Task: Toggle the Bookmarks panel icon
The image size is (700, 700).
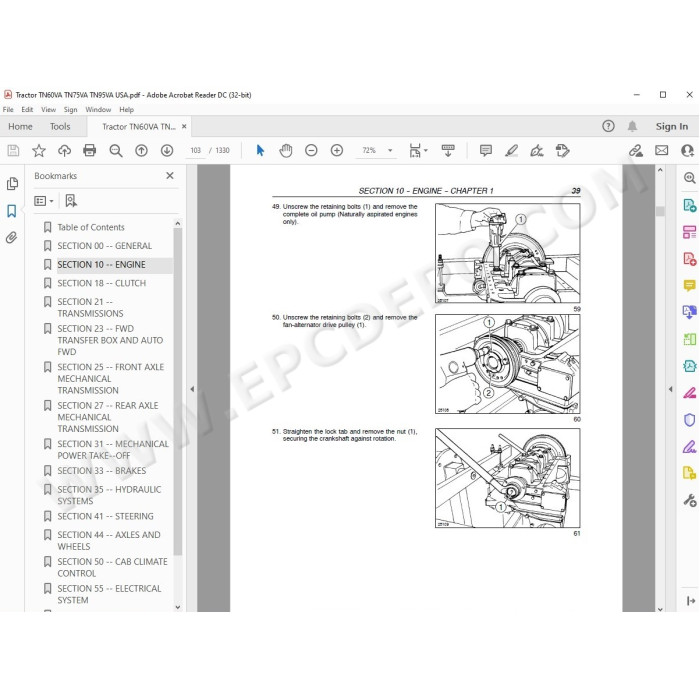Action: [x=12, y=211]
